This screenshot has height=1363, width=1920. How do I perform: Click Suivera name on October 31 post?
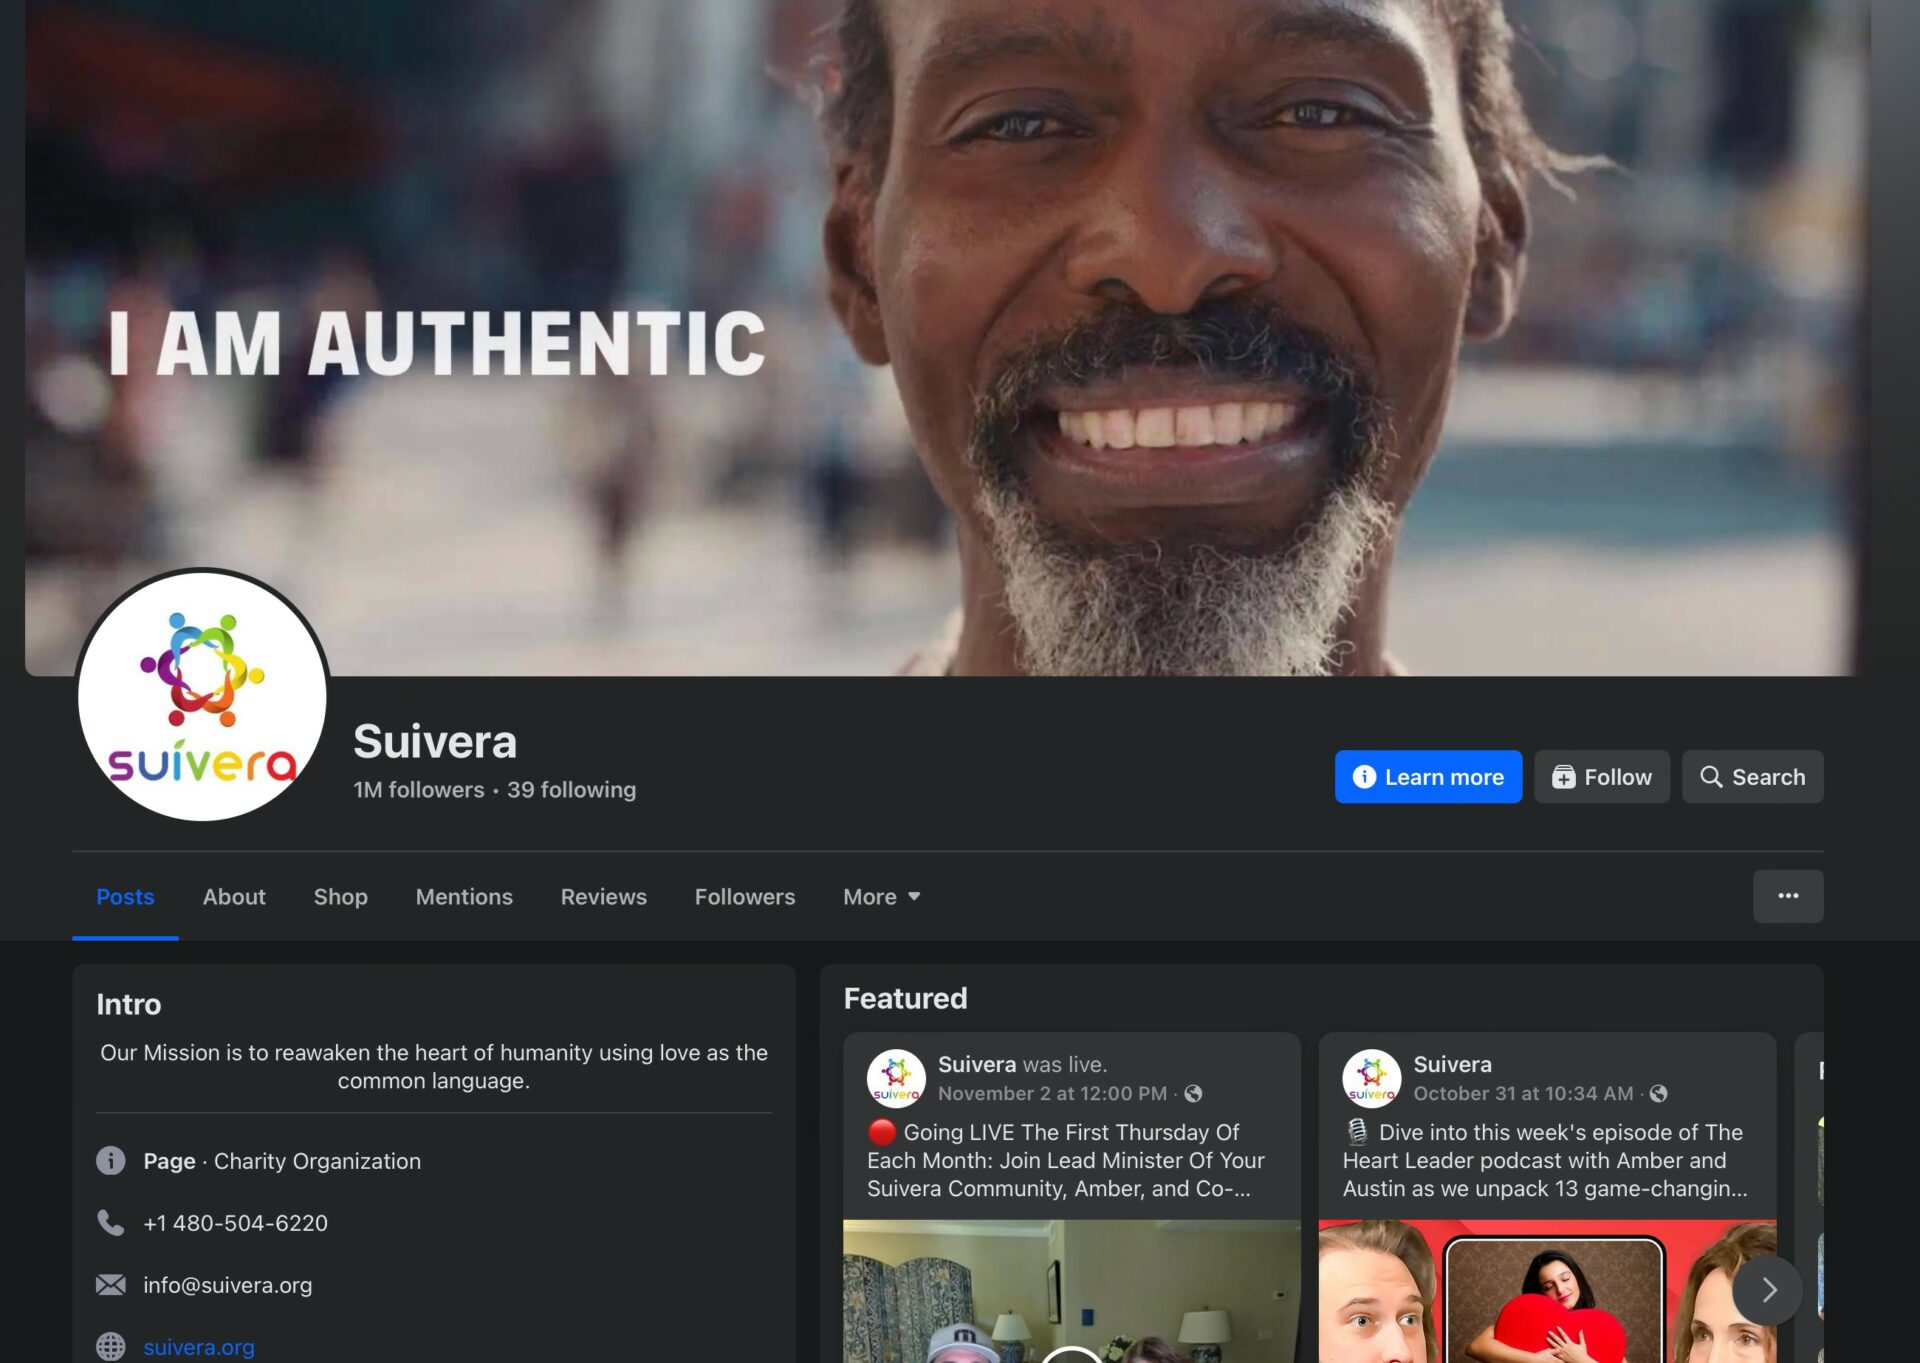[1452, 1064]
